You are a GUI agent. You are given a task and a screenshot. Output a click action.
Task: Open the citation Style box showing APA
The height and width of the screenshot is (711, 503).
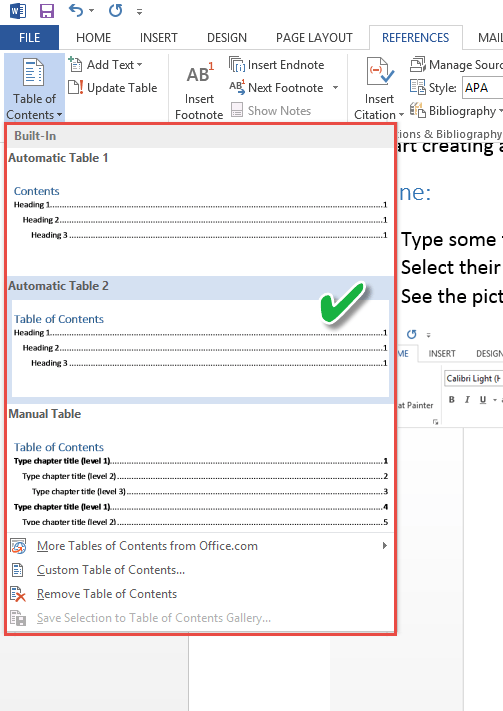point(483,88)
